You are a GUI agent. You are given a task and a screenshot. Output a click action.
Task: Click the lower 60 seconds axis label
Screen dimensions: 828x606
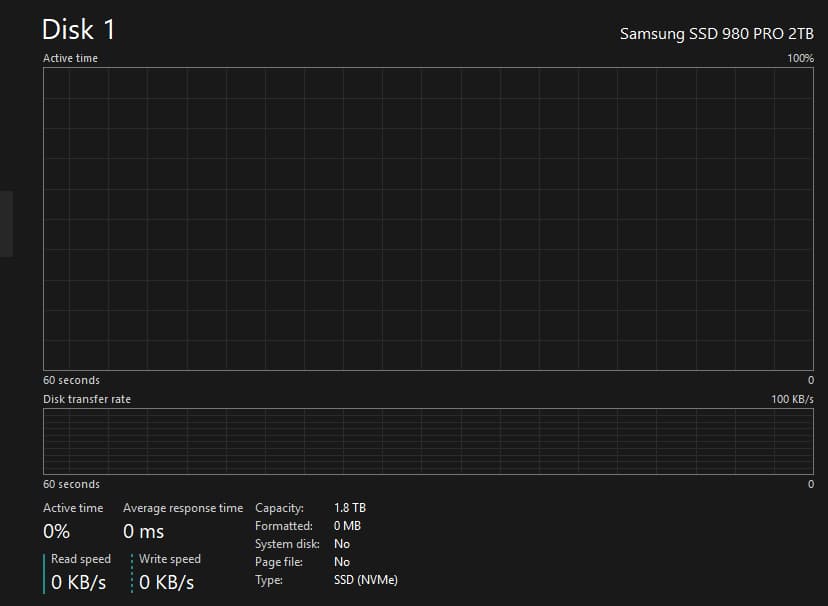pyautogui.click(x=72, y=483)
